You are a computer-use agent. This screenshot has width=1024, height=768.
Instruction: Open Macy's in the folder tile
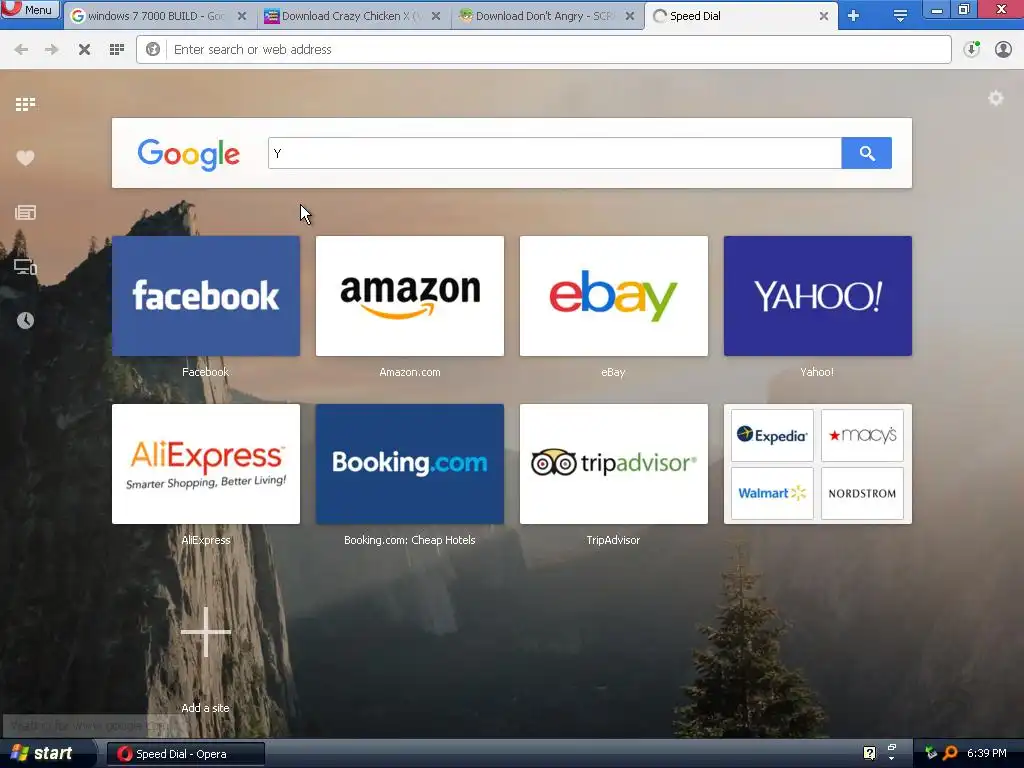tap(862, 435)
